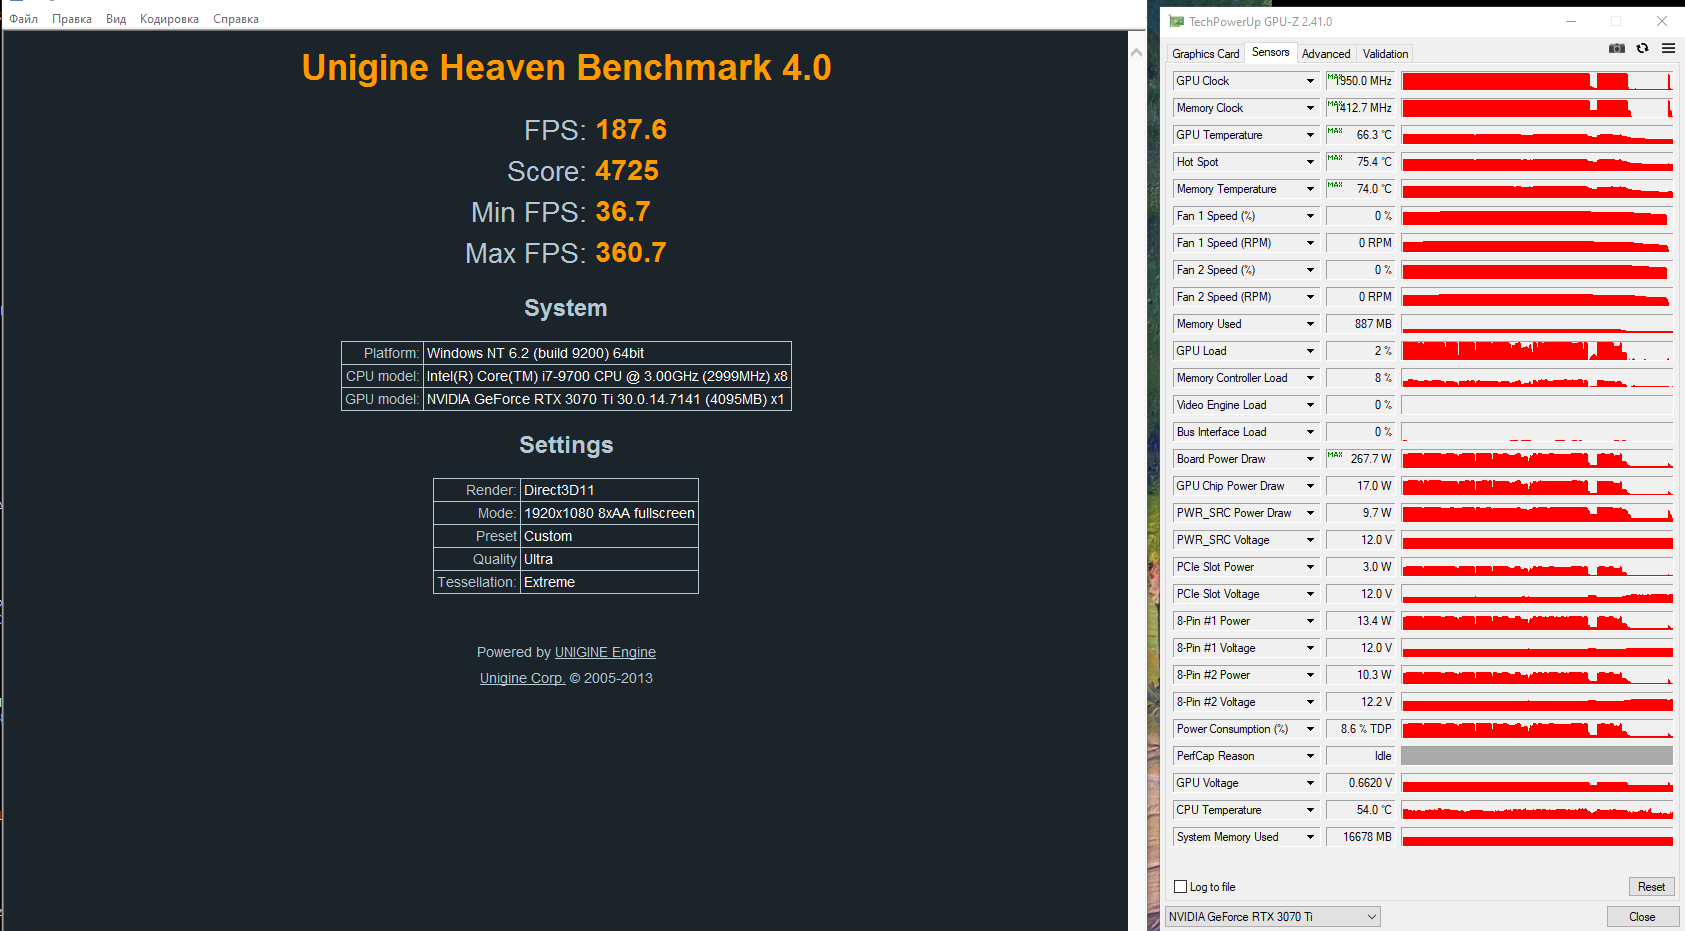Open the System Memory Used dropdown
This screenshot has width=1685, height=931.
[1310, 837]
